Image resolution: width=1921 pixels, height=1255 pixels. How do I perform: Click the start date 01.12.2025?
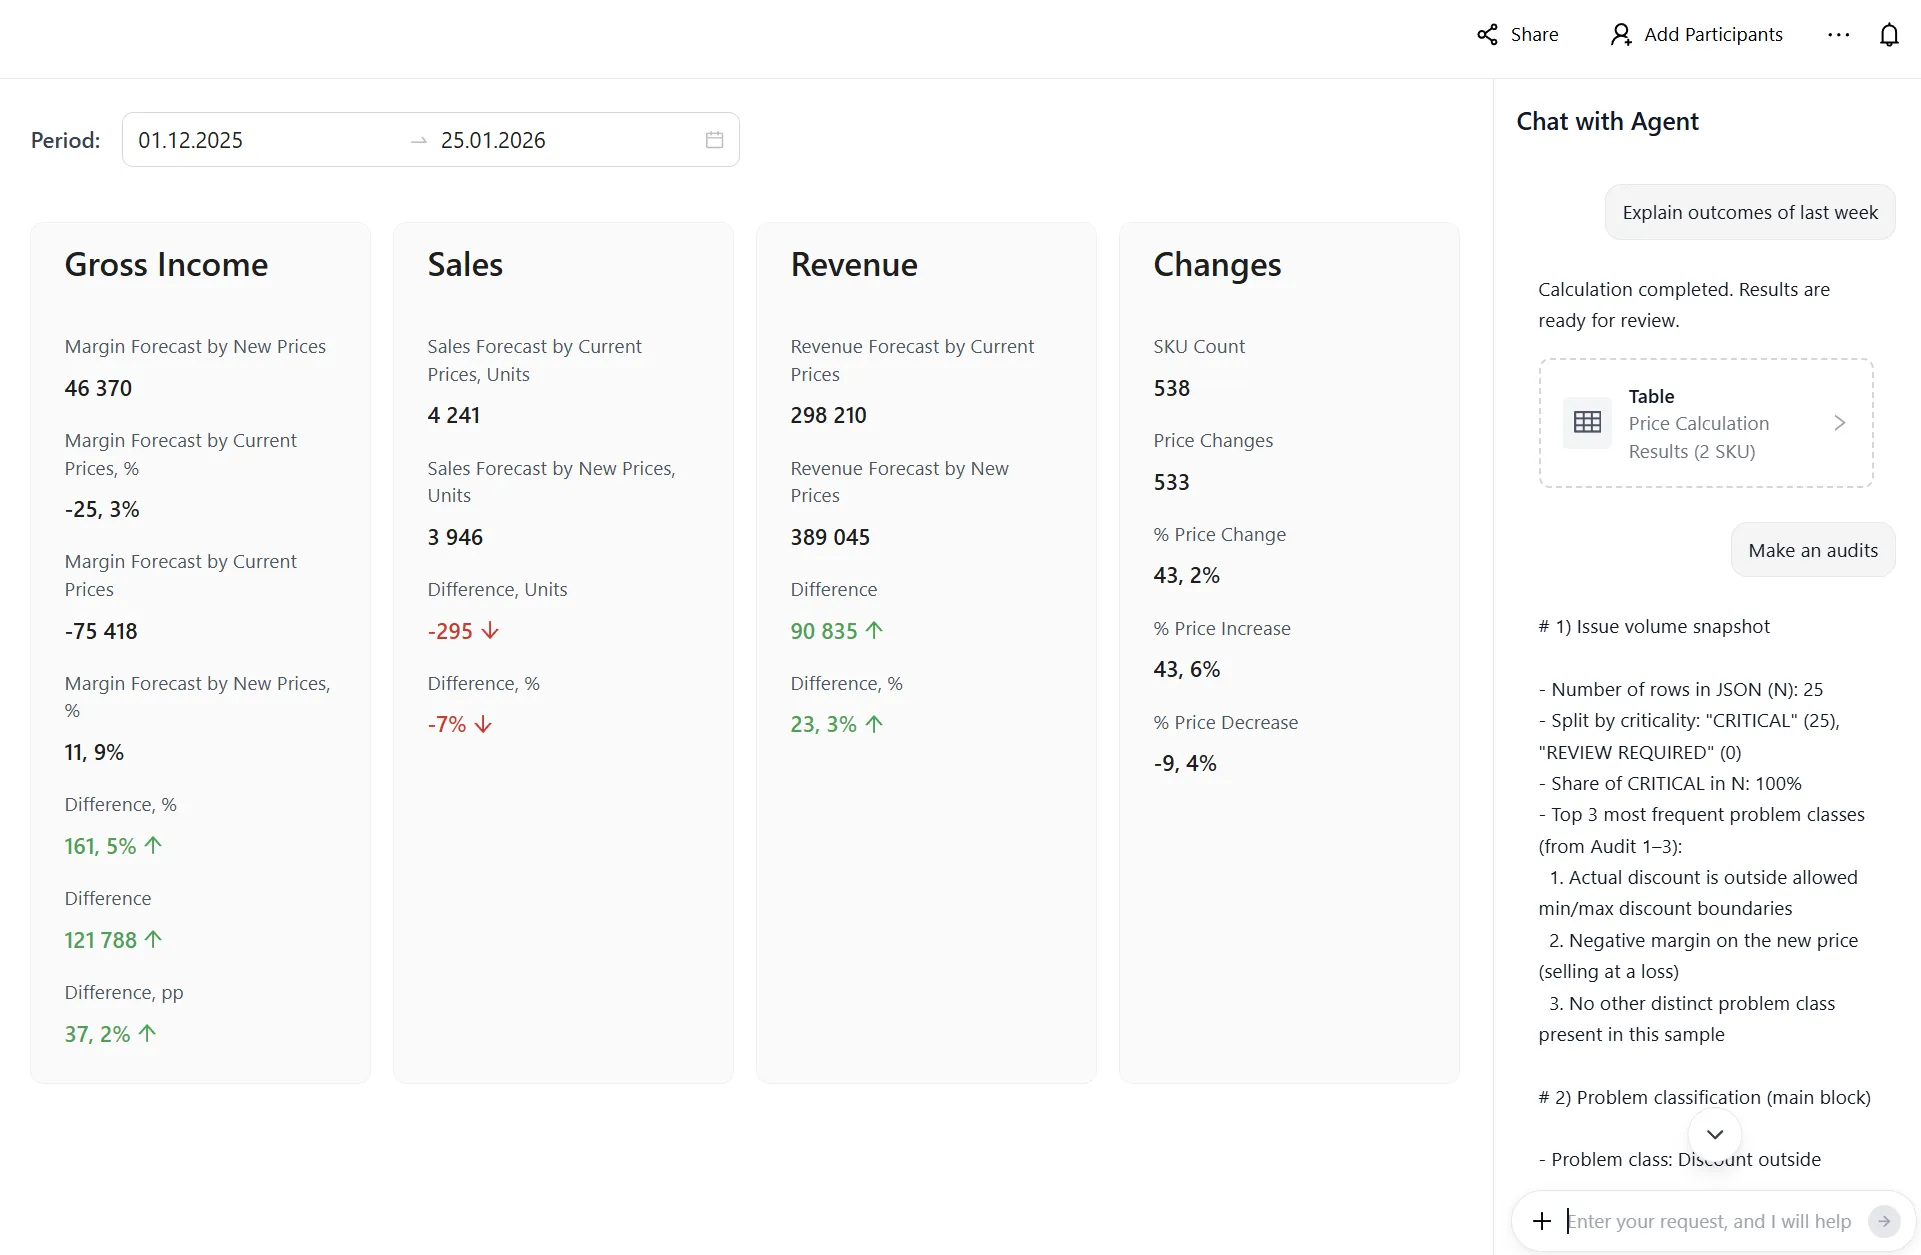coord(191,140)
